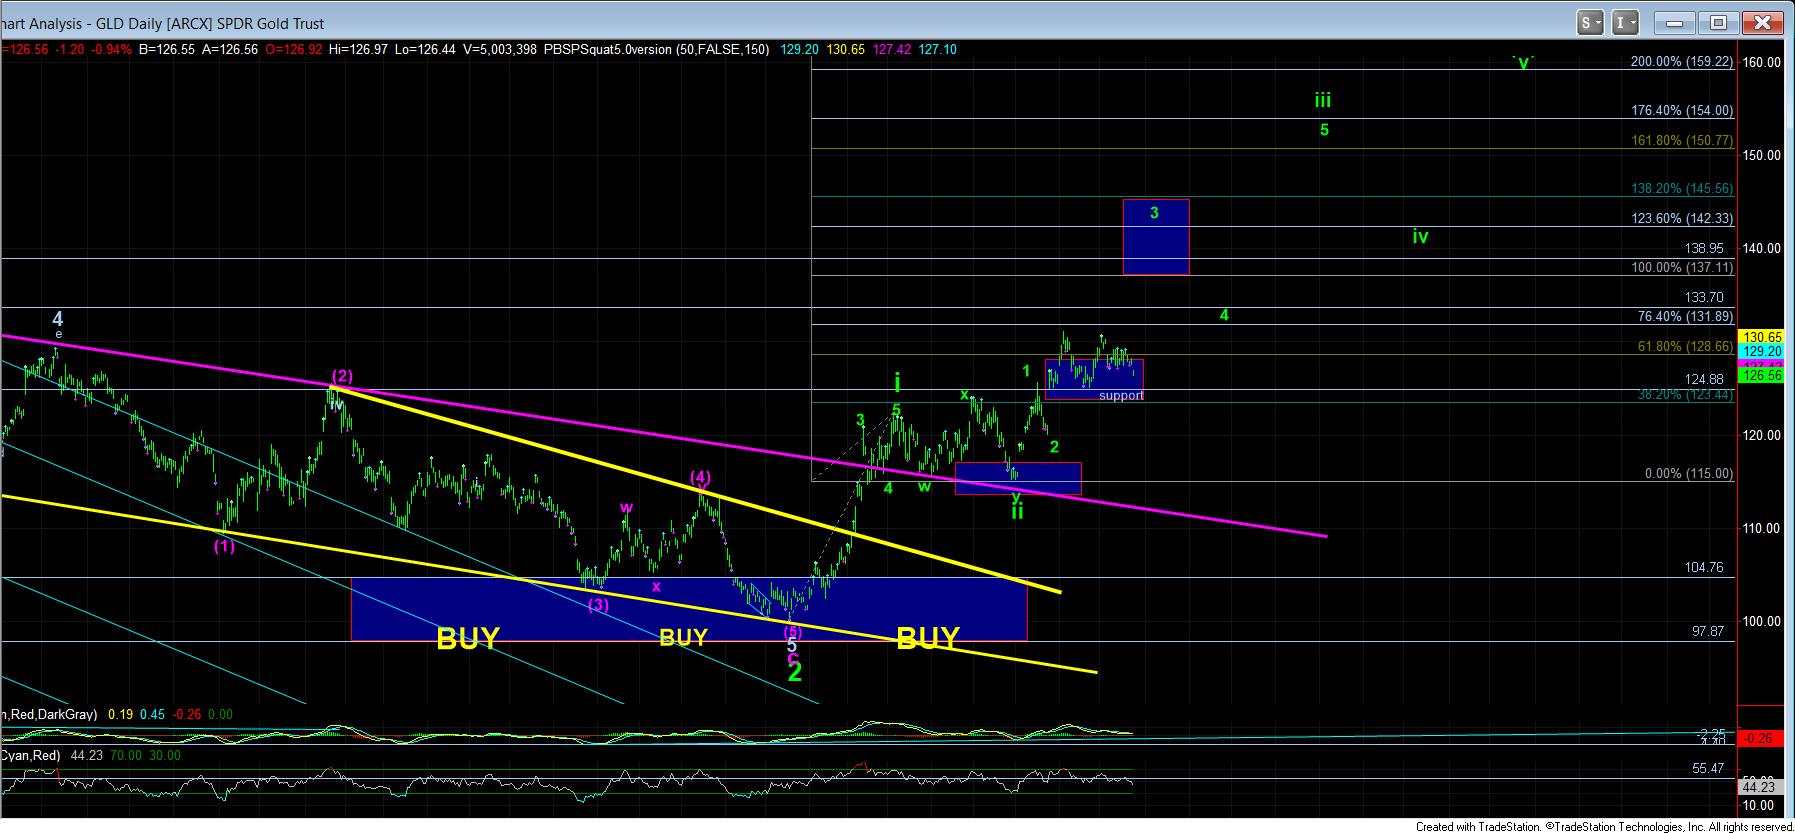The width and height of the screenshot is (1795, 833).
Task: Close the Chart Analysis window
Action: (1762, 22)
